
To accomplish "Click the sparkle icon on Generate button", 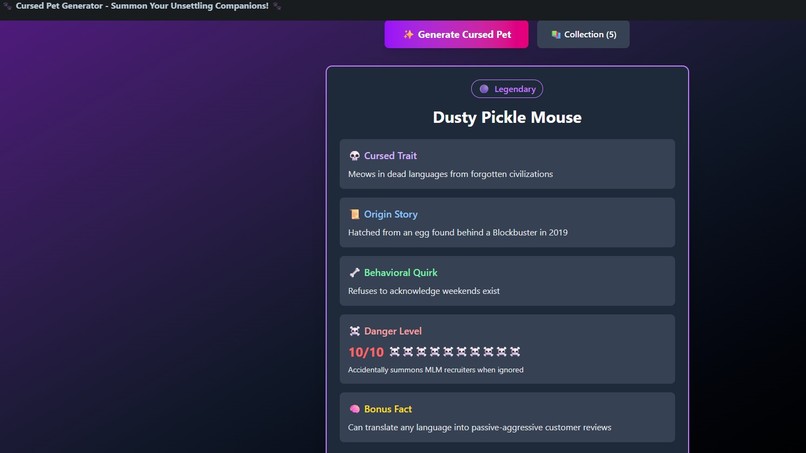I will tap(408, 34).
